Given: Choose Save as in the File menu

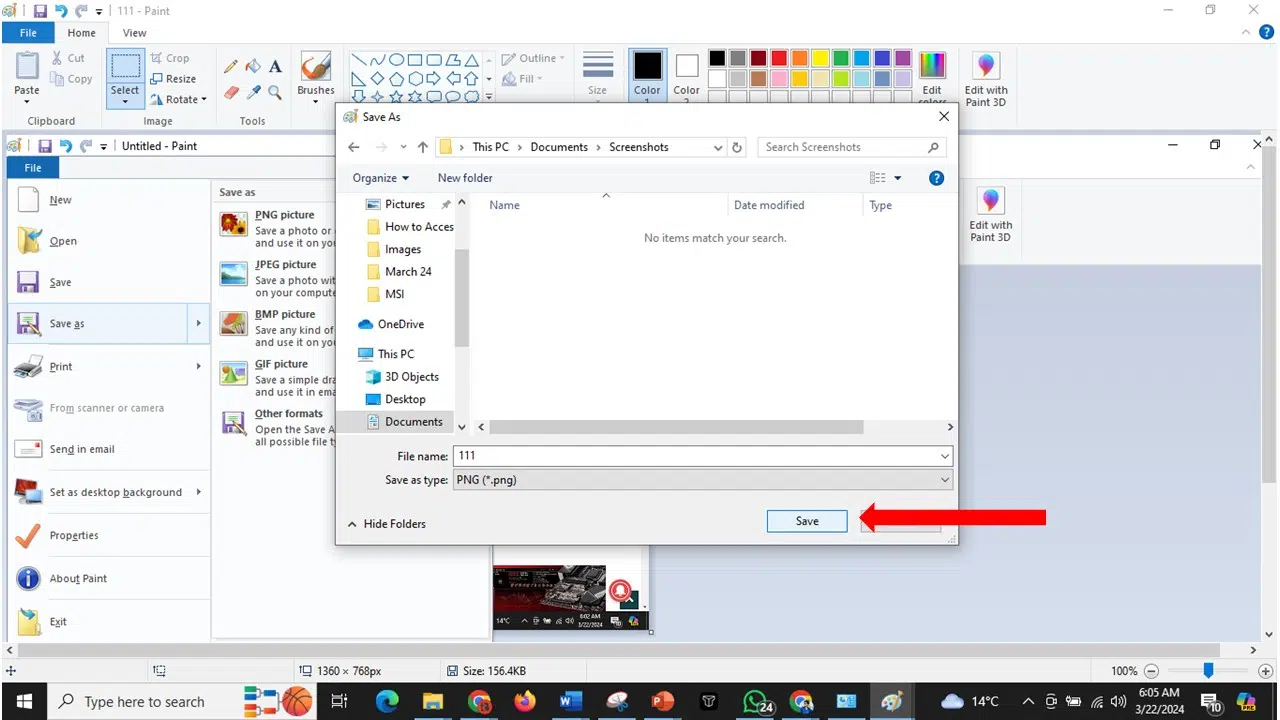Looking at the screenshot, I should [108, 324].
